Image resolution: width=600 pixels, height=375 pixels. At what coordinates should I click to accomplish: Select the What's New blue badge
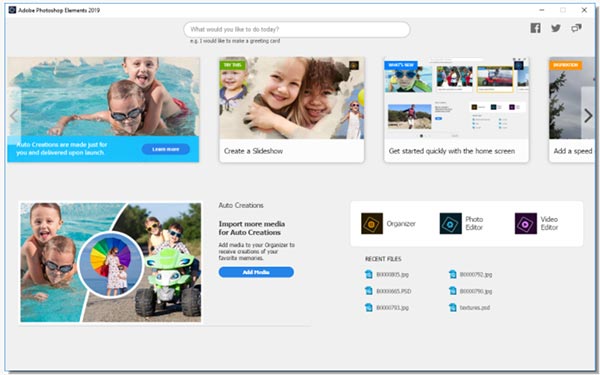point(401,65)
